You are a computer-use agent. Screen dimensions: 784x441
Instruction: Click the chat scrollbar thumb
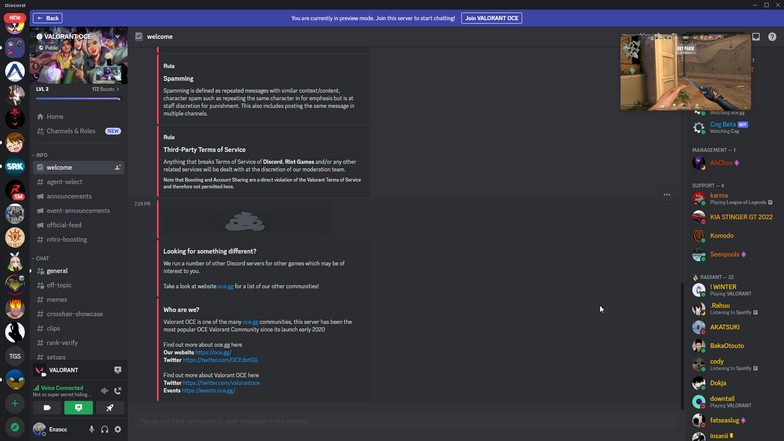coord(680,346)
